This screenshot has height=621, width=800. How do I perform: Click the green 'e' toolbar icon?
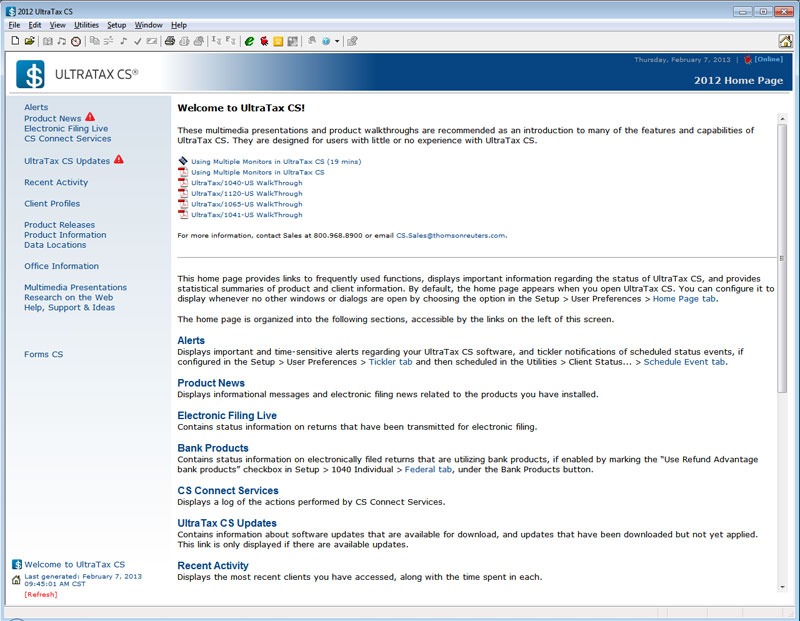pos(249,41)
